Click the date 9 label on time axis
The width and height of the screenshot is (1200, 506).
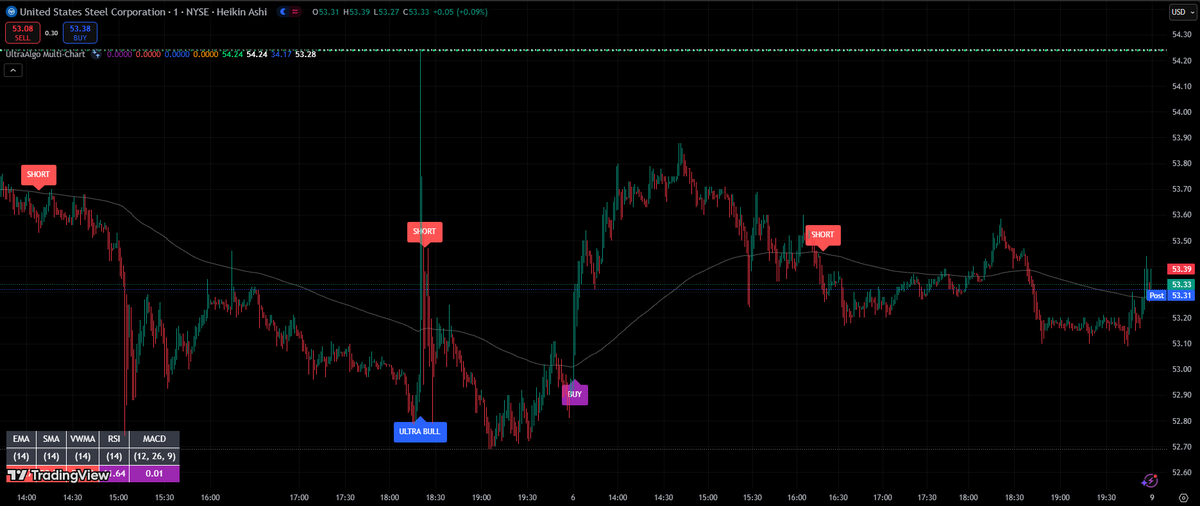point(1151,496)
